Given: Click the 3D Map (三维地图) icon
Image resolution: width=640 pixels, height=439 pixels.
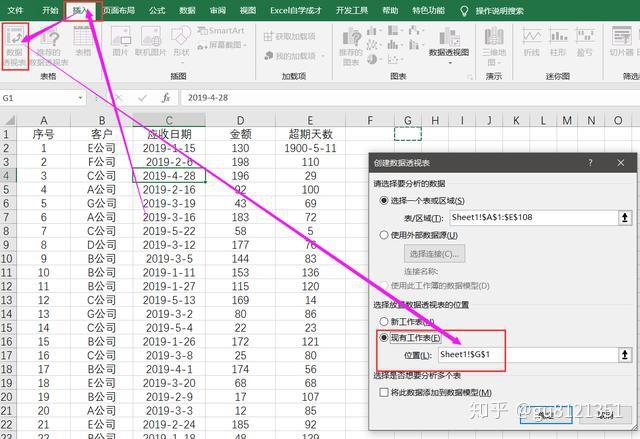Looking at the screenshot, I should (x=494, y=46).
